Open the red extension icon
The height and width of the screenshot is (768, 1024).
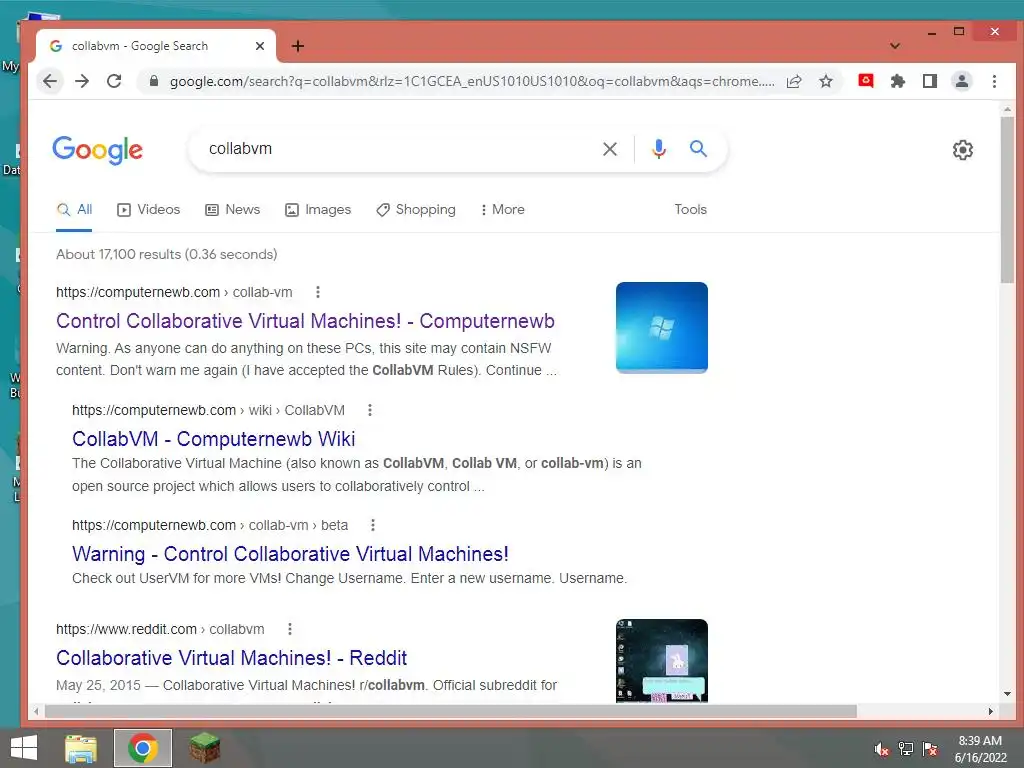866,80
